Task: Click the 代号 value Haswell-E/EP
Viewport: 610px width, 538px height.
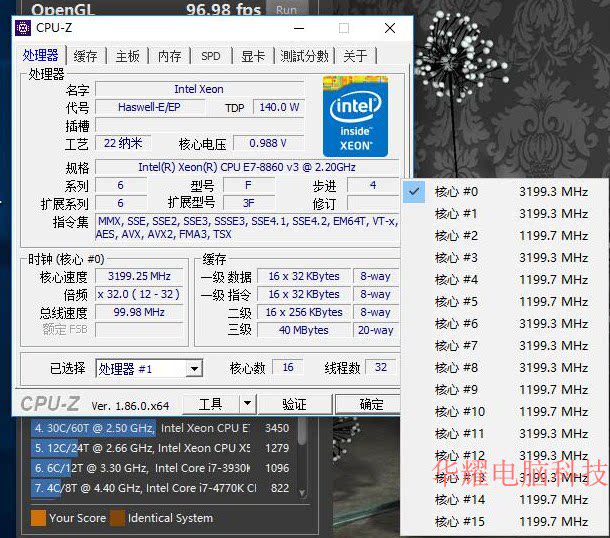Action: click(x=150, y=107)
